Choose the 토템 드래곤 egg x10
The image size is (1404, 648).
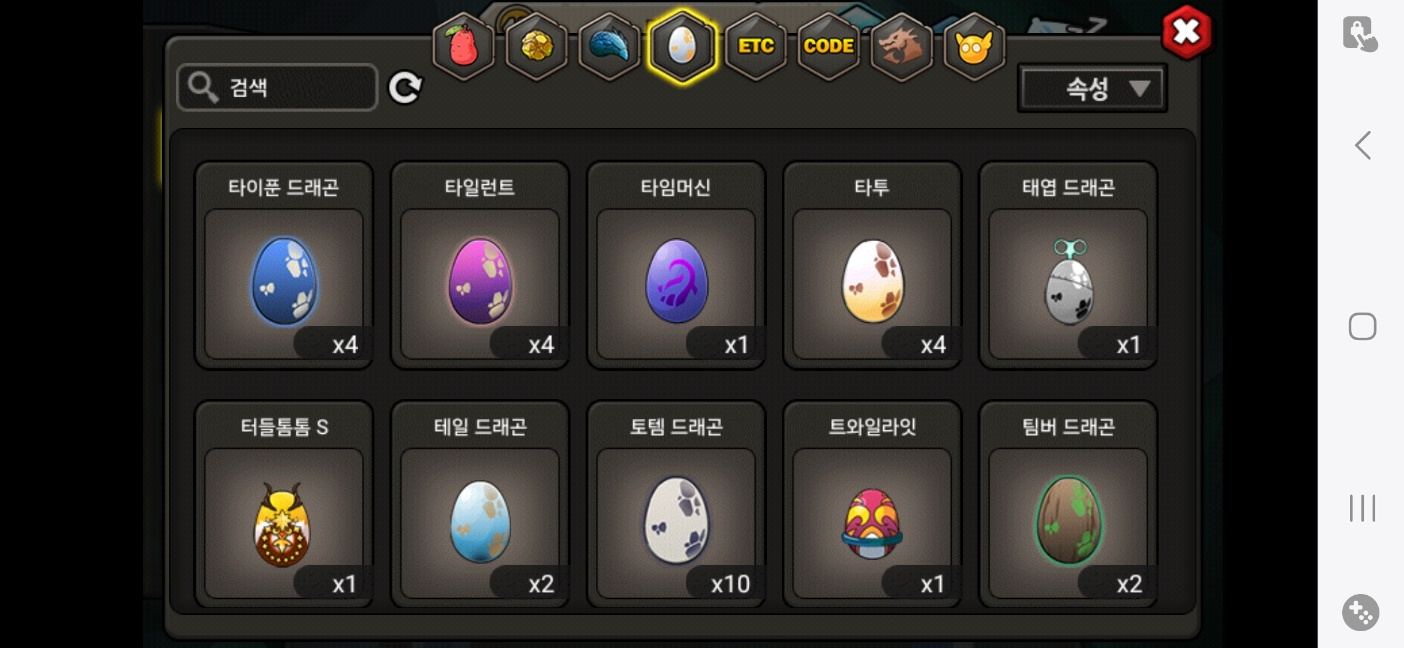[x=676, y=505]
